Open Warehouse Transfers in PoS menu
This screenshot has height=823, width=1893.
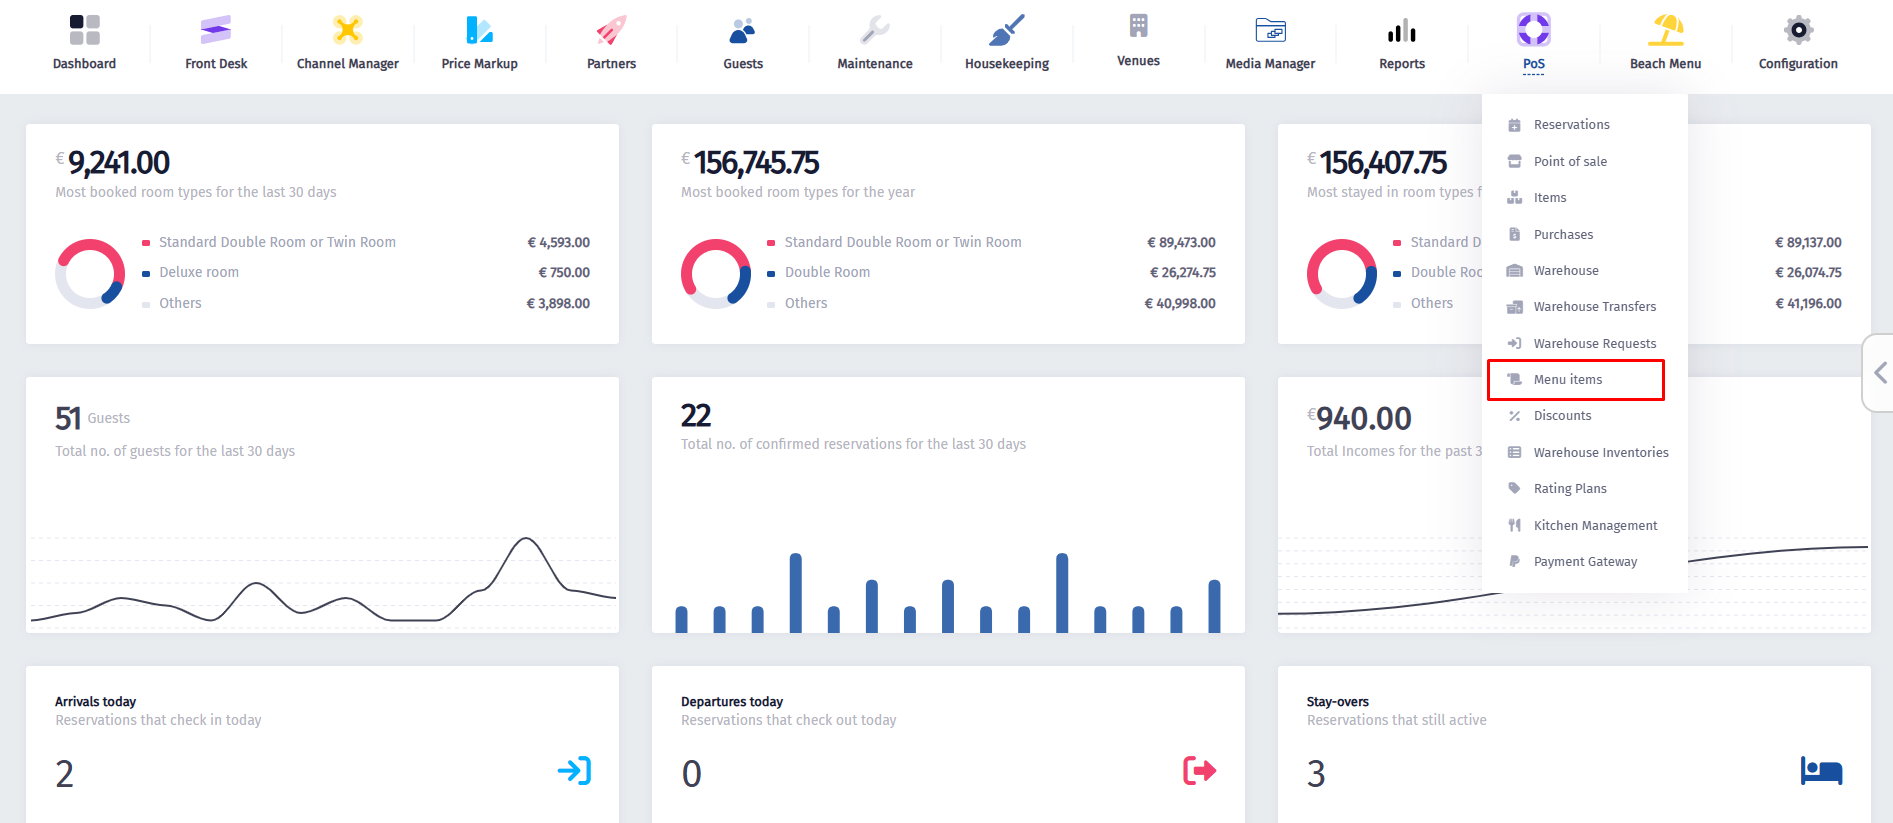pos(1594,307)
